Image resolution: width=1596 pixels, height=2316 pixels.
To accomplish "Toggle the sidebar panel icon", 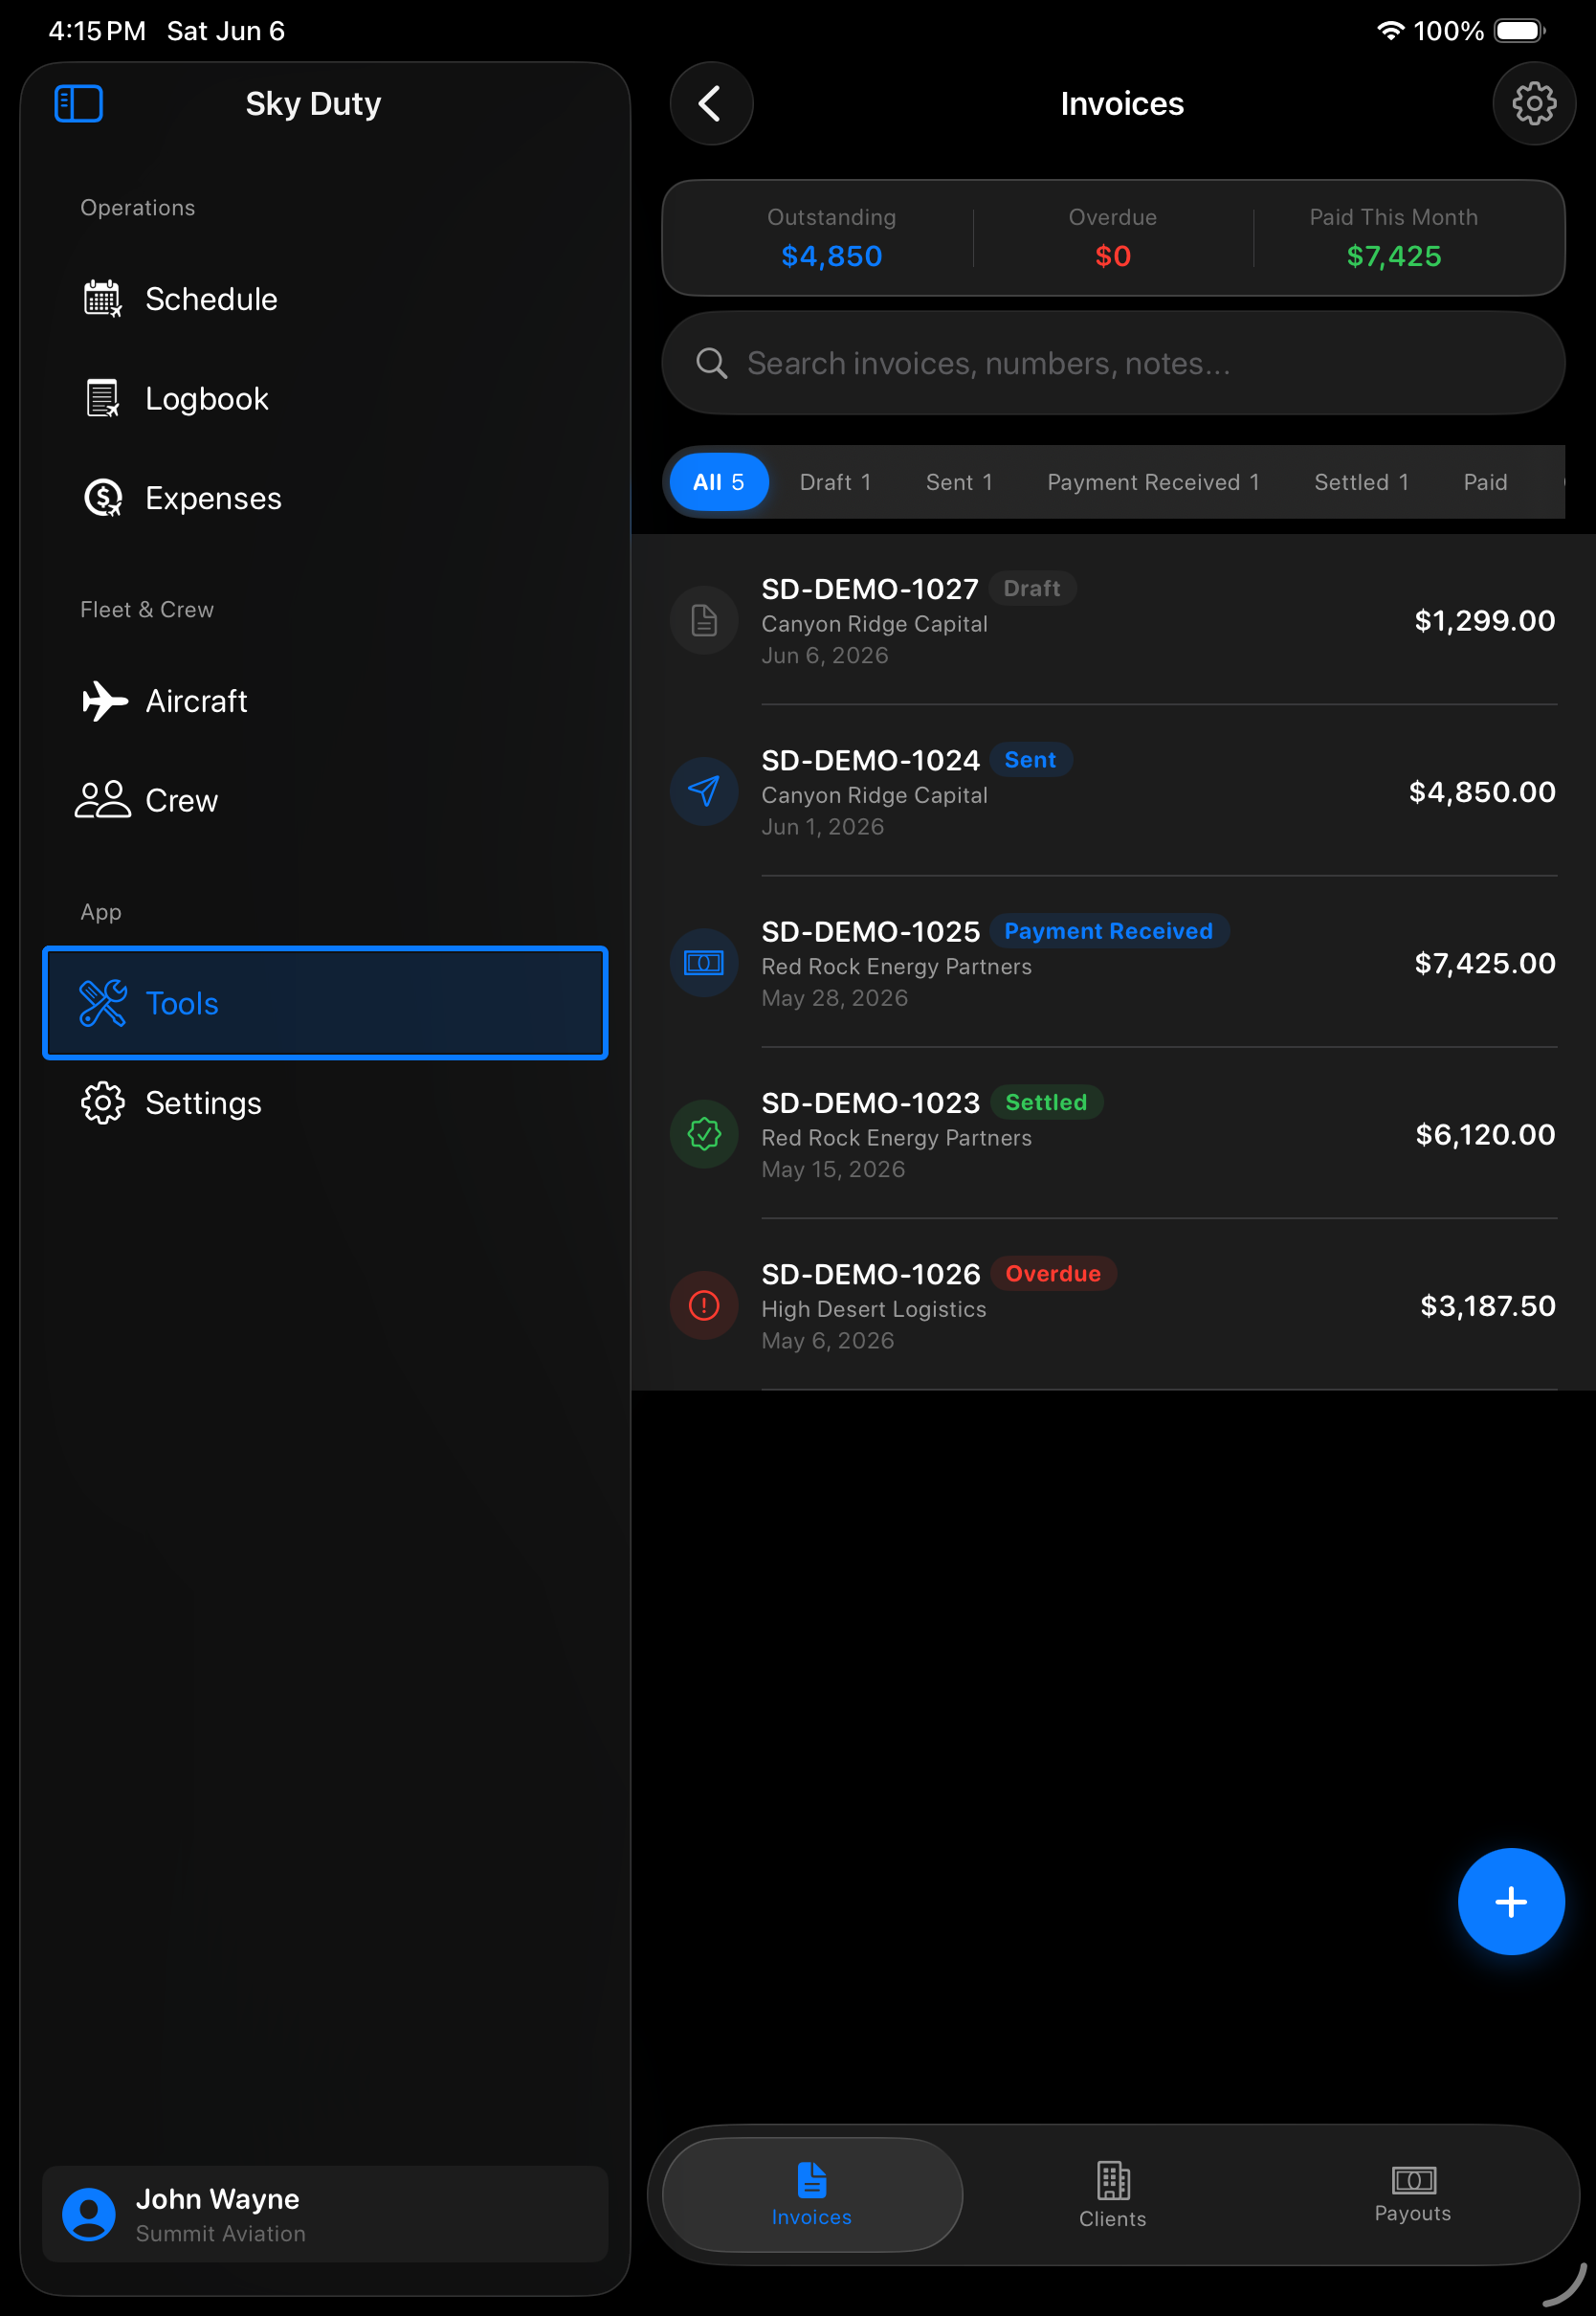I will [x=78, y=103].
